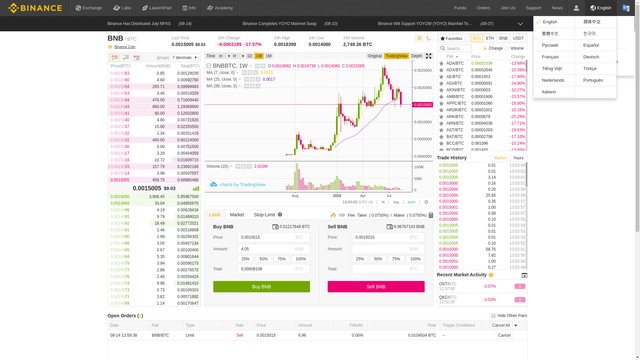Open the minutes interval dropdown

tap(224, 56)
